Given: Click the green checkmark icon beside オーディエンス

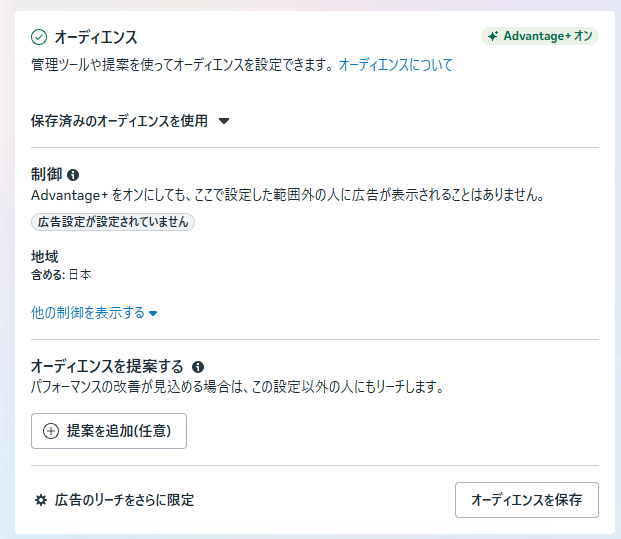Looking at the screenshot, I should point(39,37).
